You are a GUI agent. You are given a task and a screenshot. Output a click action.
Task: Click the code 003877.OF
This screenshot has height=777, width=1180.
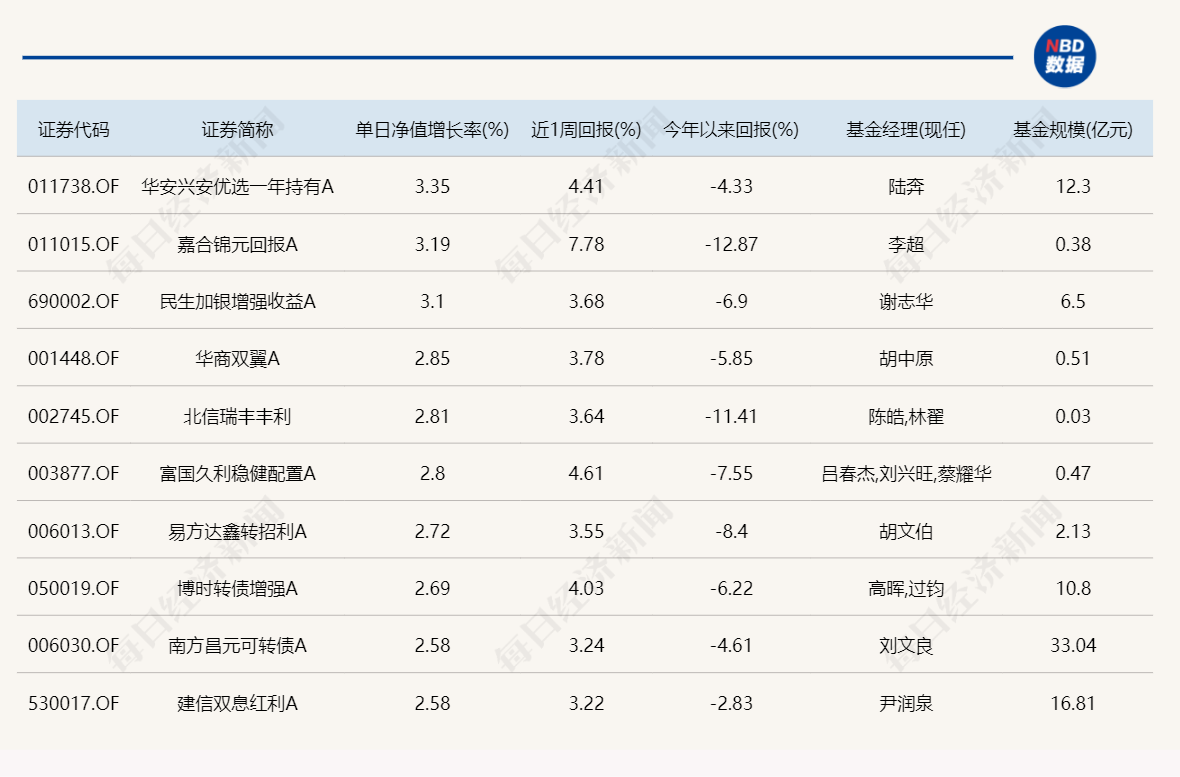(x=74, y=474)
